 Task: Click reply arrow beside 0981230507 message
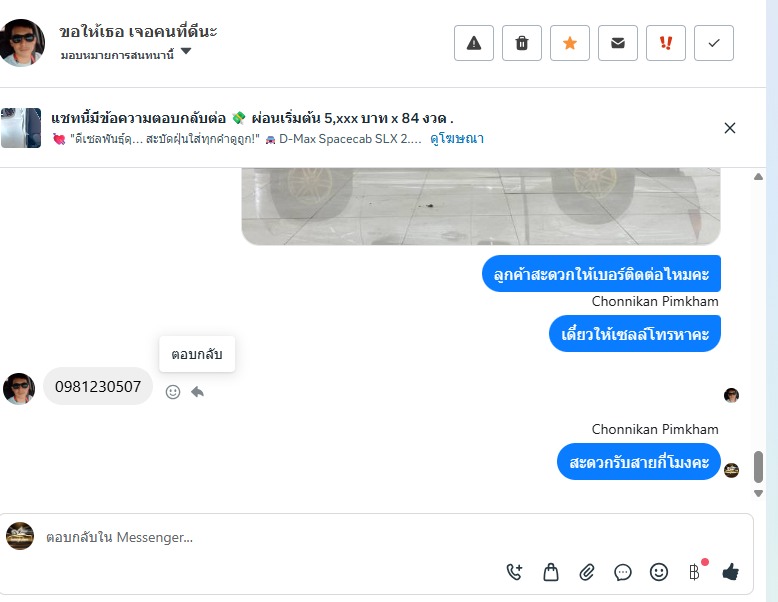pyautogui.click(x=197, y=392)
